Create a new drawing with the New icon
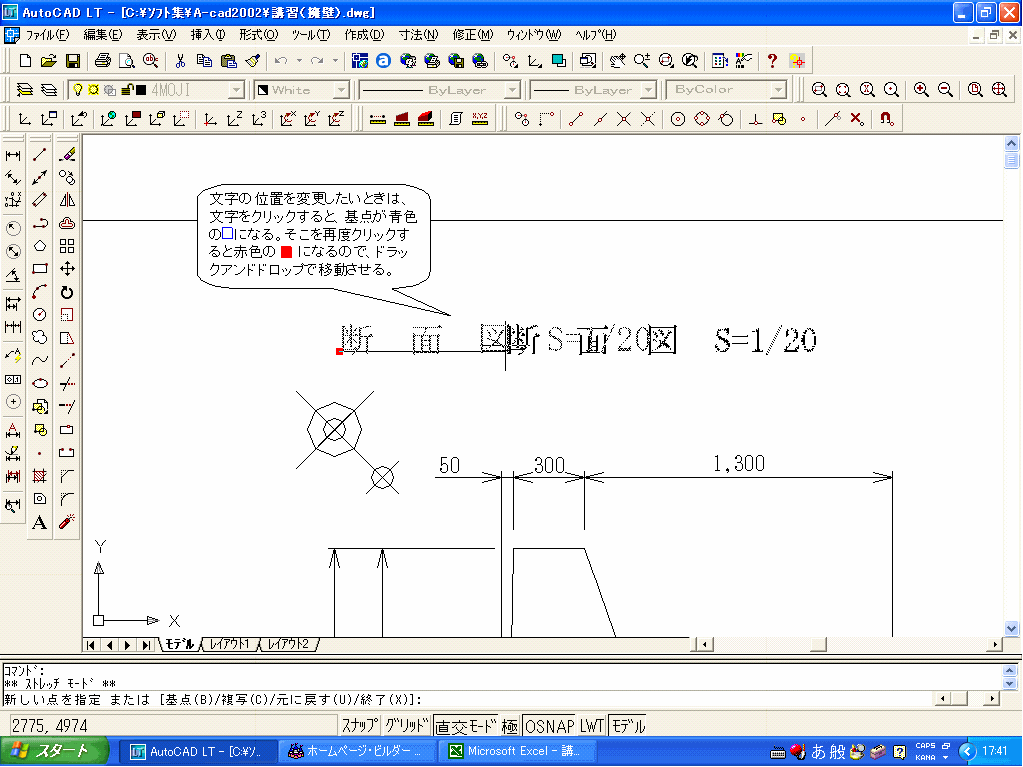 pyautogui.click(x=25, y=61)
